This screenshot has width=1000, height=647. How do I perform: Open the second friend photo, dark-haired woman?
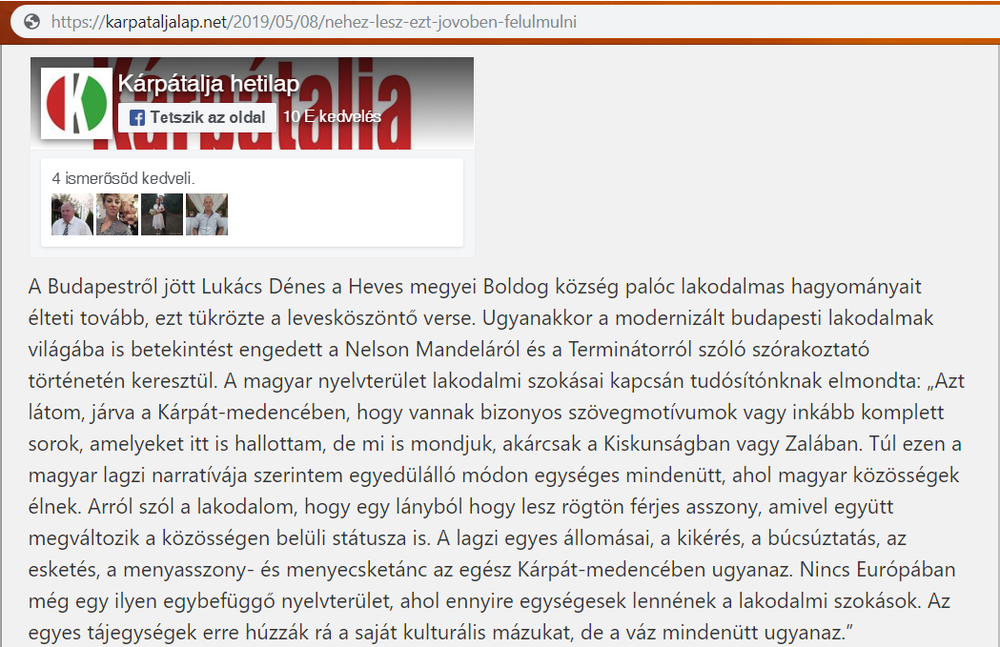tap(117, 214)
